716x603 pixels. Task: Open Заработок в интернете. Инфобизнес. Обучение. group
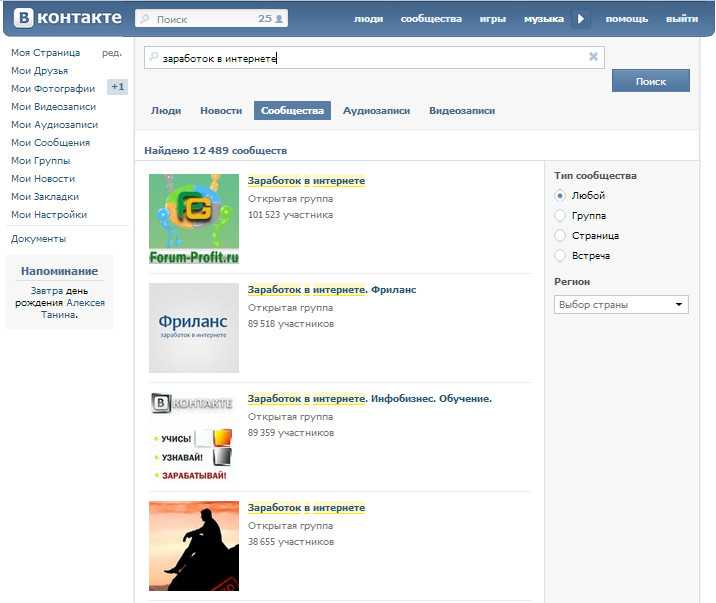[x=370, y=399]
